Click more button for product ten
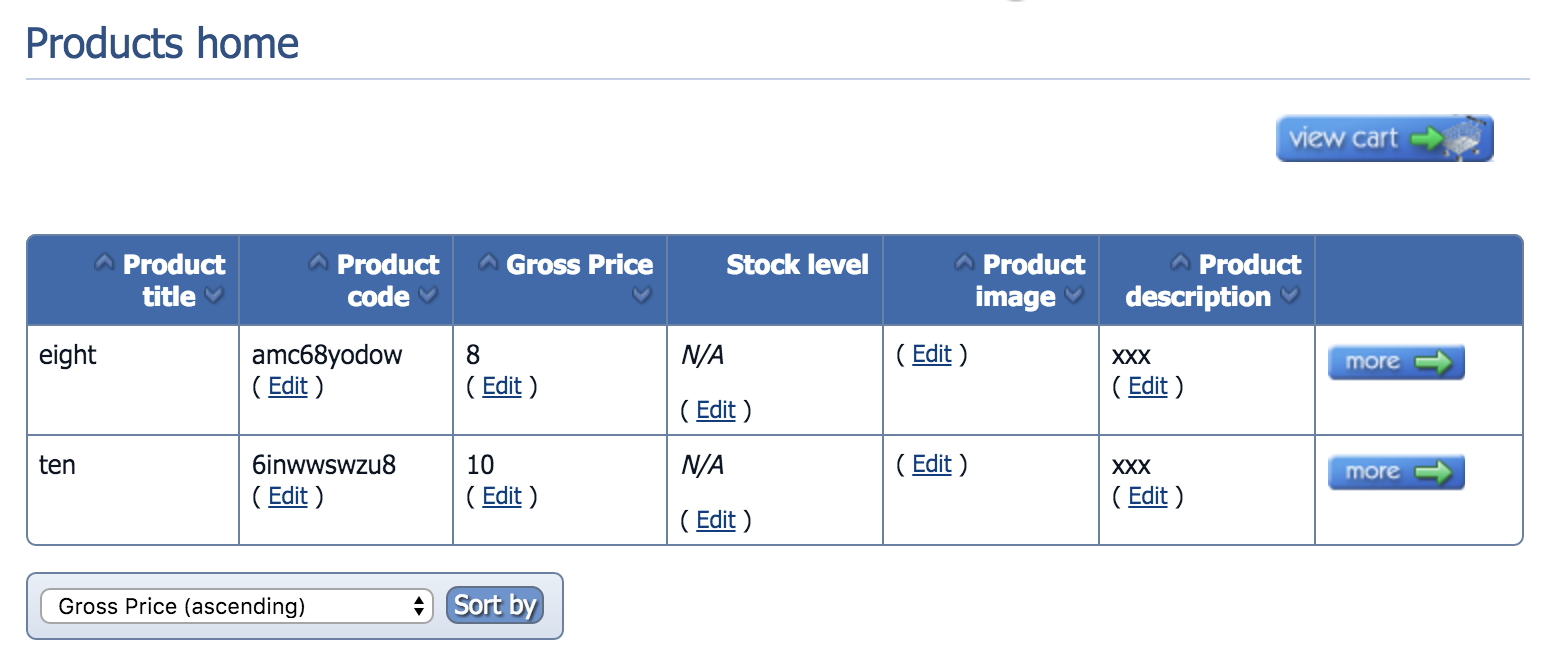This screenshot has height=662, width=1550. (x=1396, y=472)
